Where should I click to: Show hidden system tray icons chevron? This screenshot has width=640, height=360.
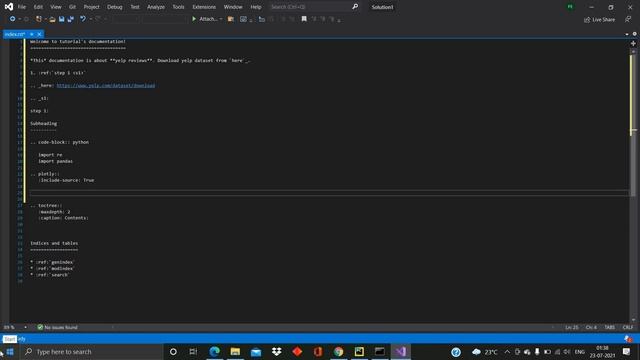[507, 352]
